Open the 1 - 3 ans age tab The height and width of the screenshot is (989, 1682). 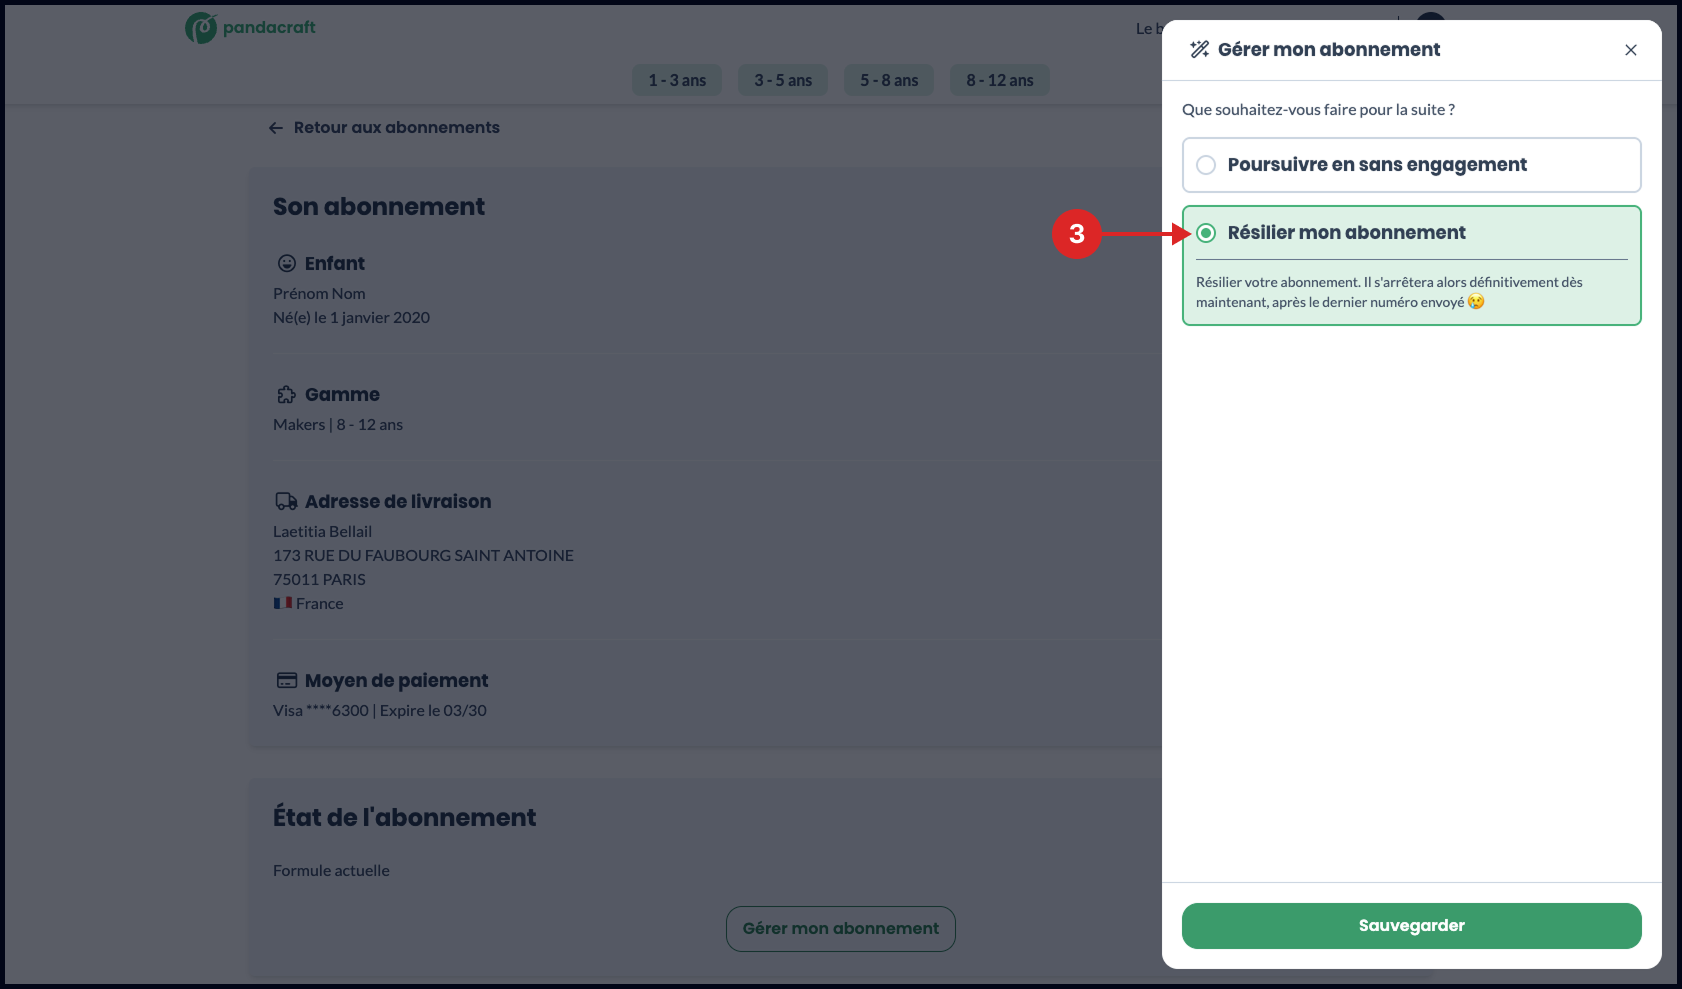coord(677,80)
